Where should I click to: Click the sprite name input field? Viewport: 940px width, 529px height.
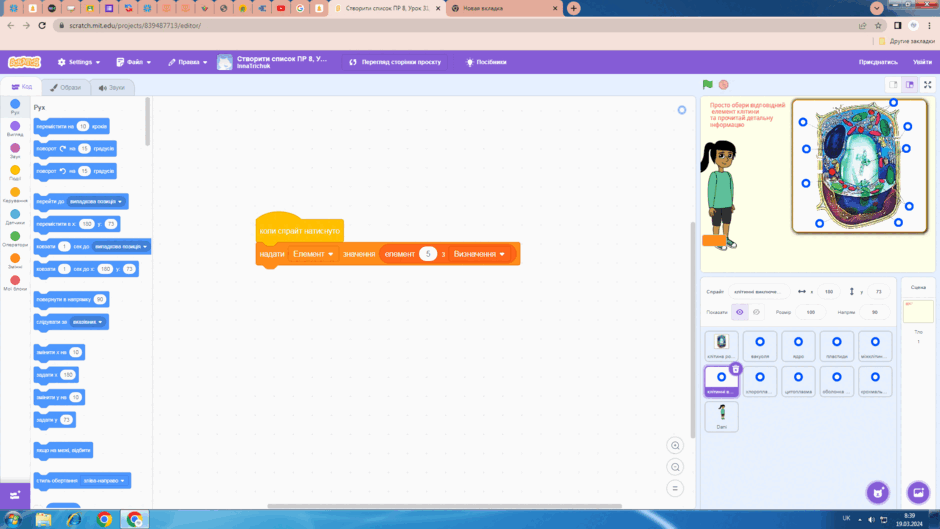tap(757, 291)
